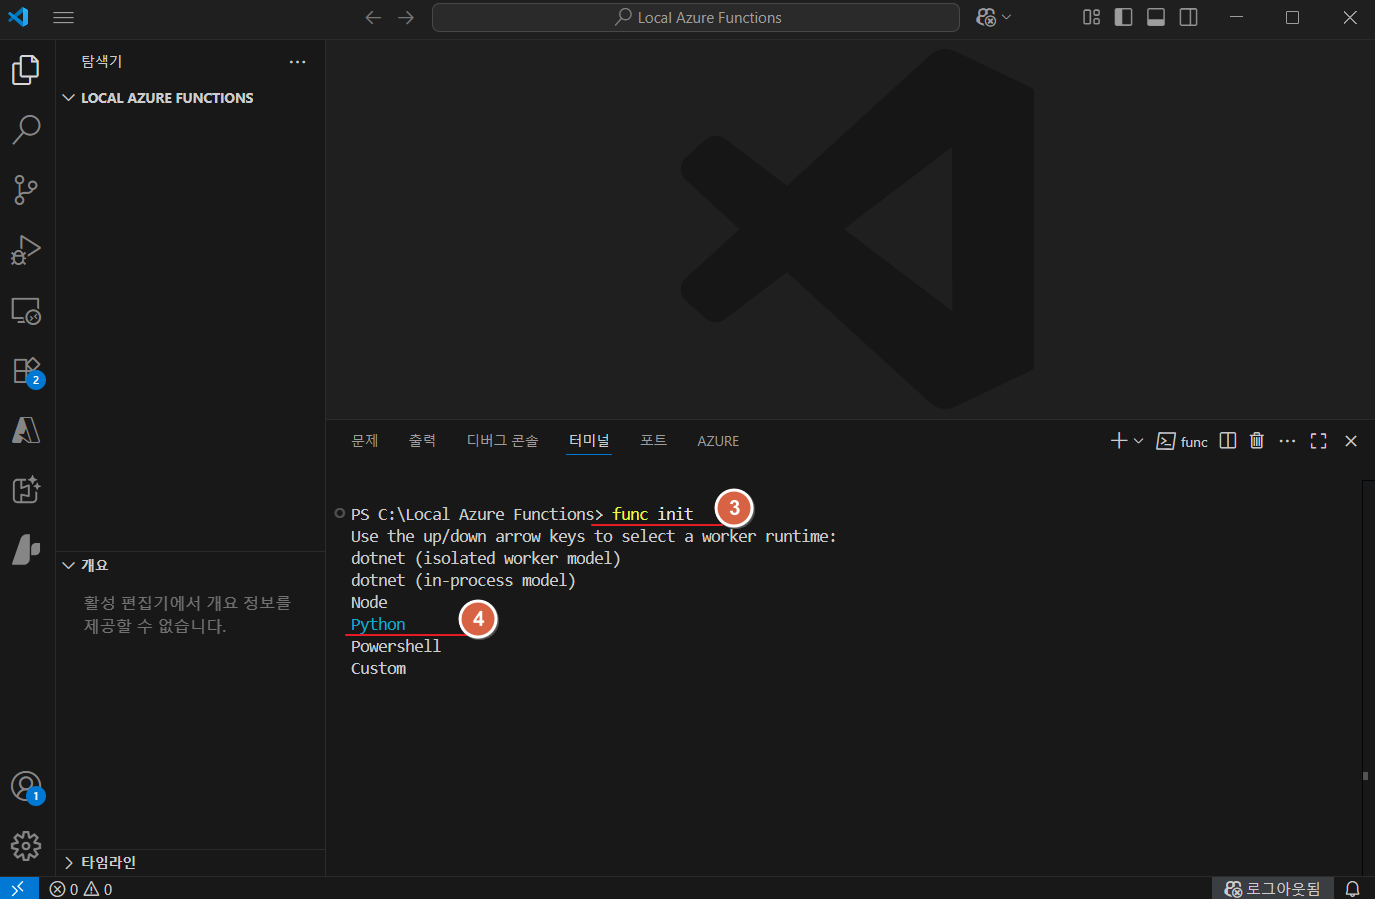Open terminal panel more actions menu
This screenshot has height=899, width=1375.
pyautogui.click(x=1287, y=441)
